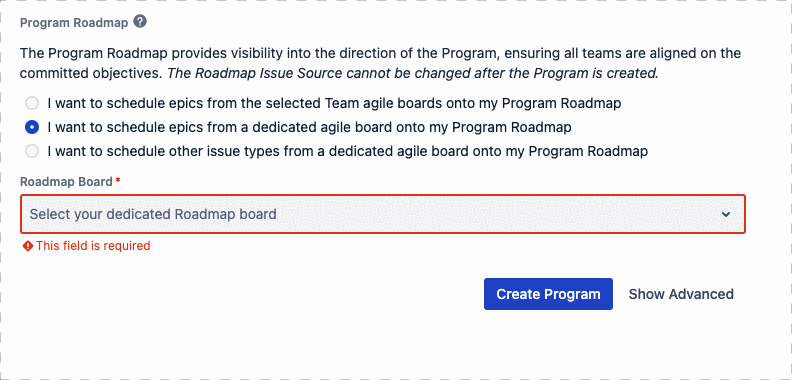Click the Create Program button
The width and height of the screenshot is (792, 380).
tap(548, 294)
